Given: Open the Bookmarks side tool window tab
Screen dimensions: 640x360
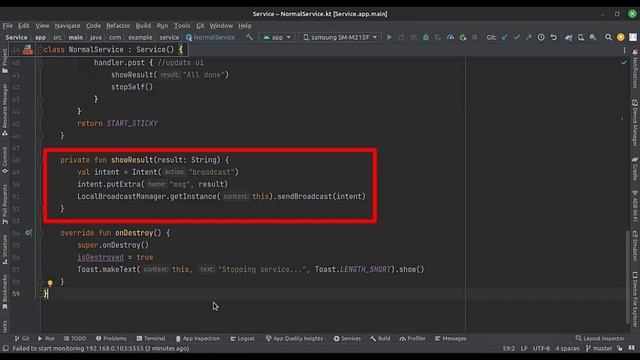Looking at the screenshot, I should coord(5,292).
